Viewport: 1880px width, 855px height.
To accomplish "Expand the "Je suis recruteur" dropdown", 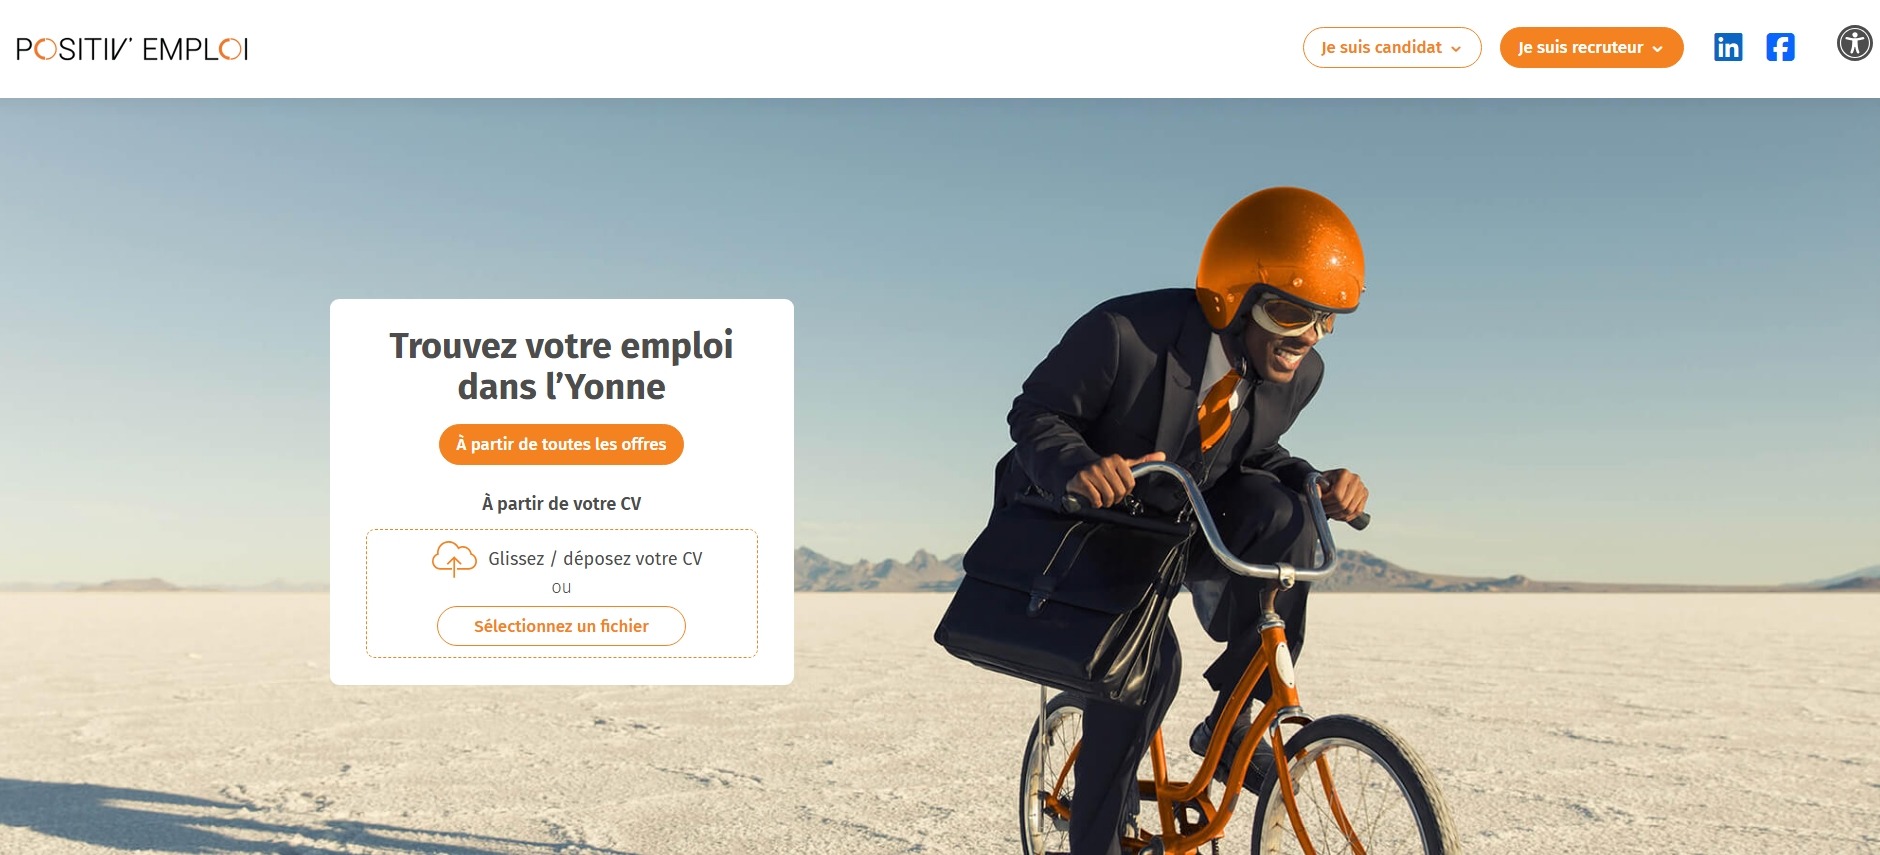I will 1591,47.
